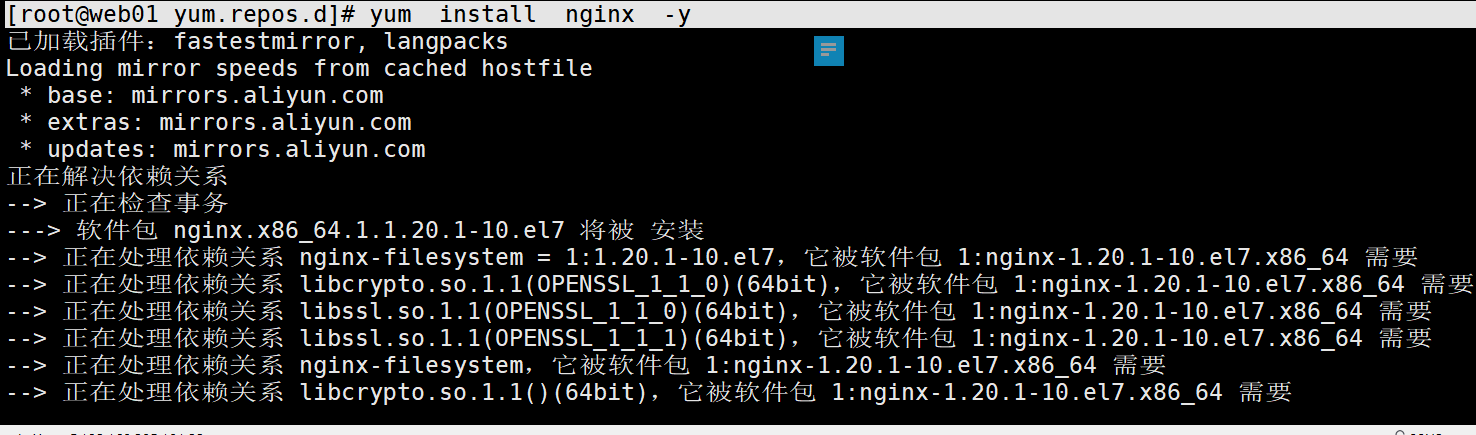
Task: Click the blue floating notes icon
Action: [829, 51]
